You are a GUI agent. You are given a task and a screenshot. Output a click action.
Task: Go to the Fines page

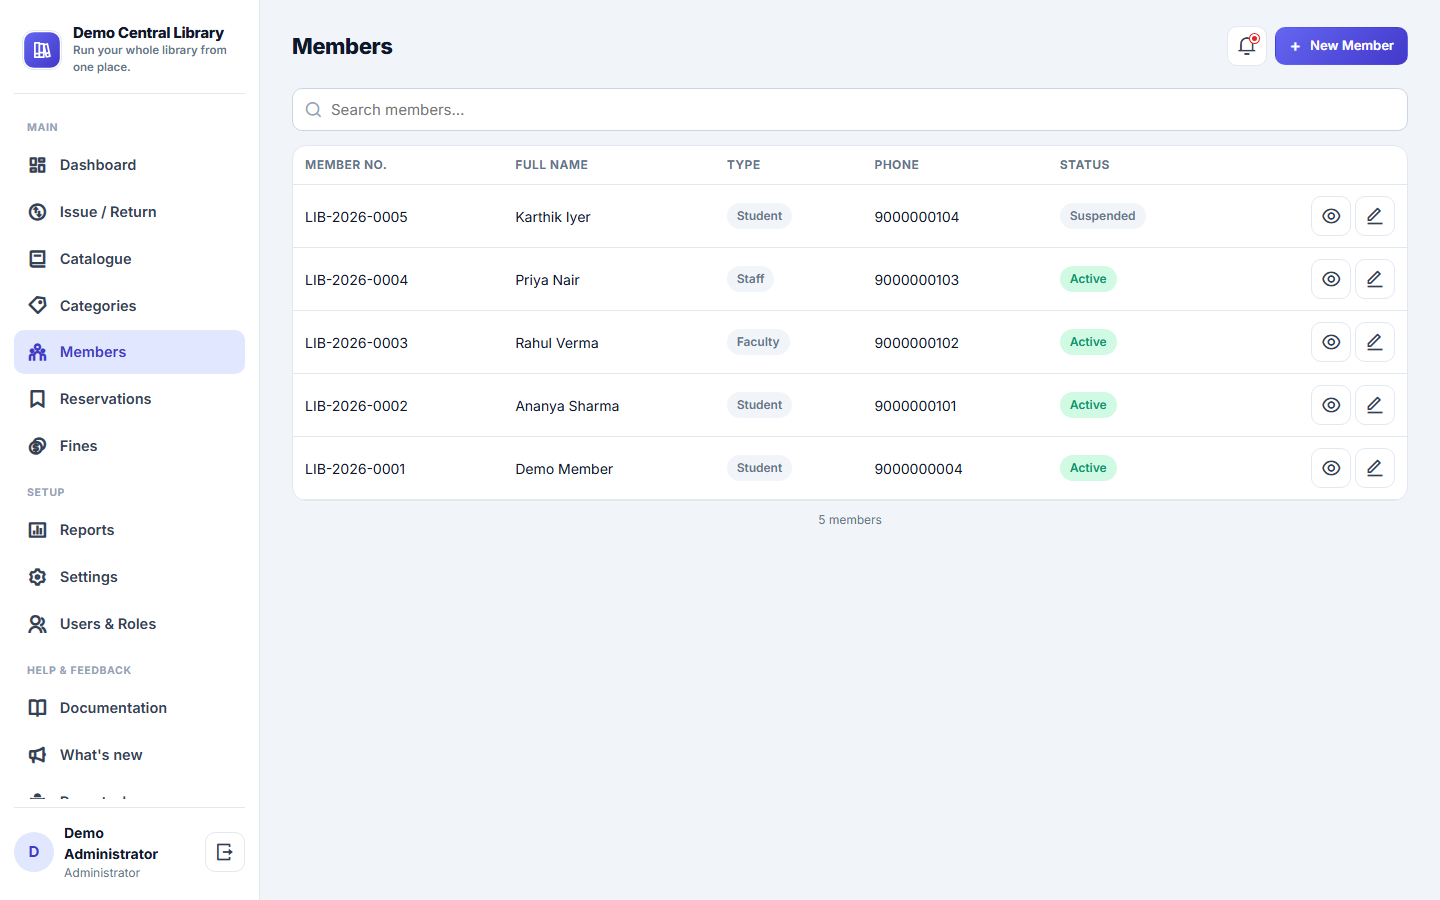coord(129,446)
